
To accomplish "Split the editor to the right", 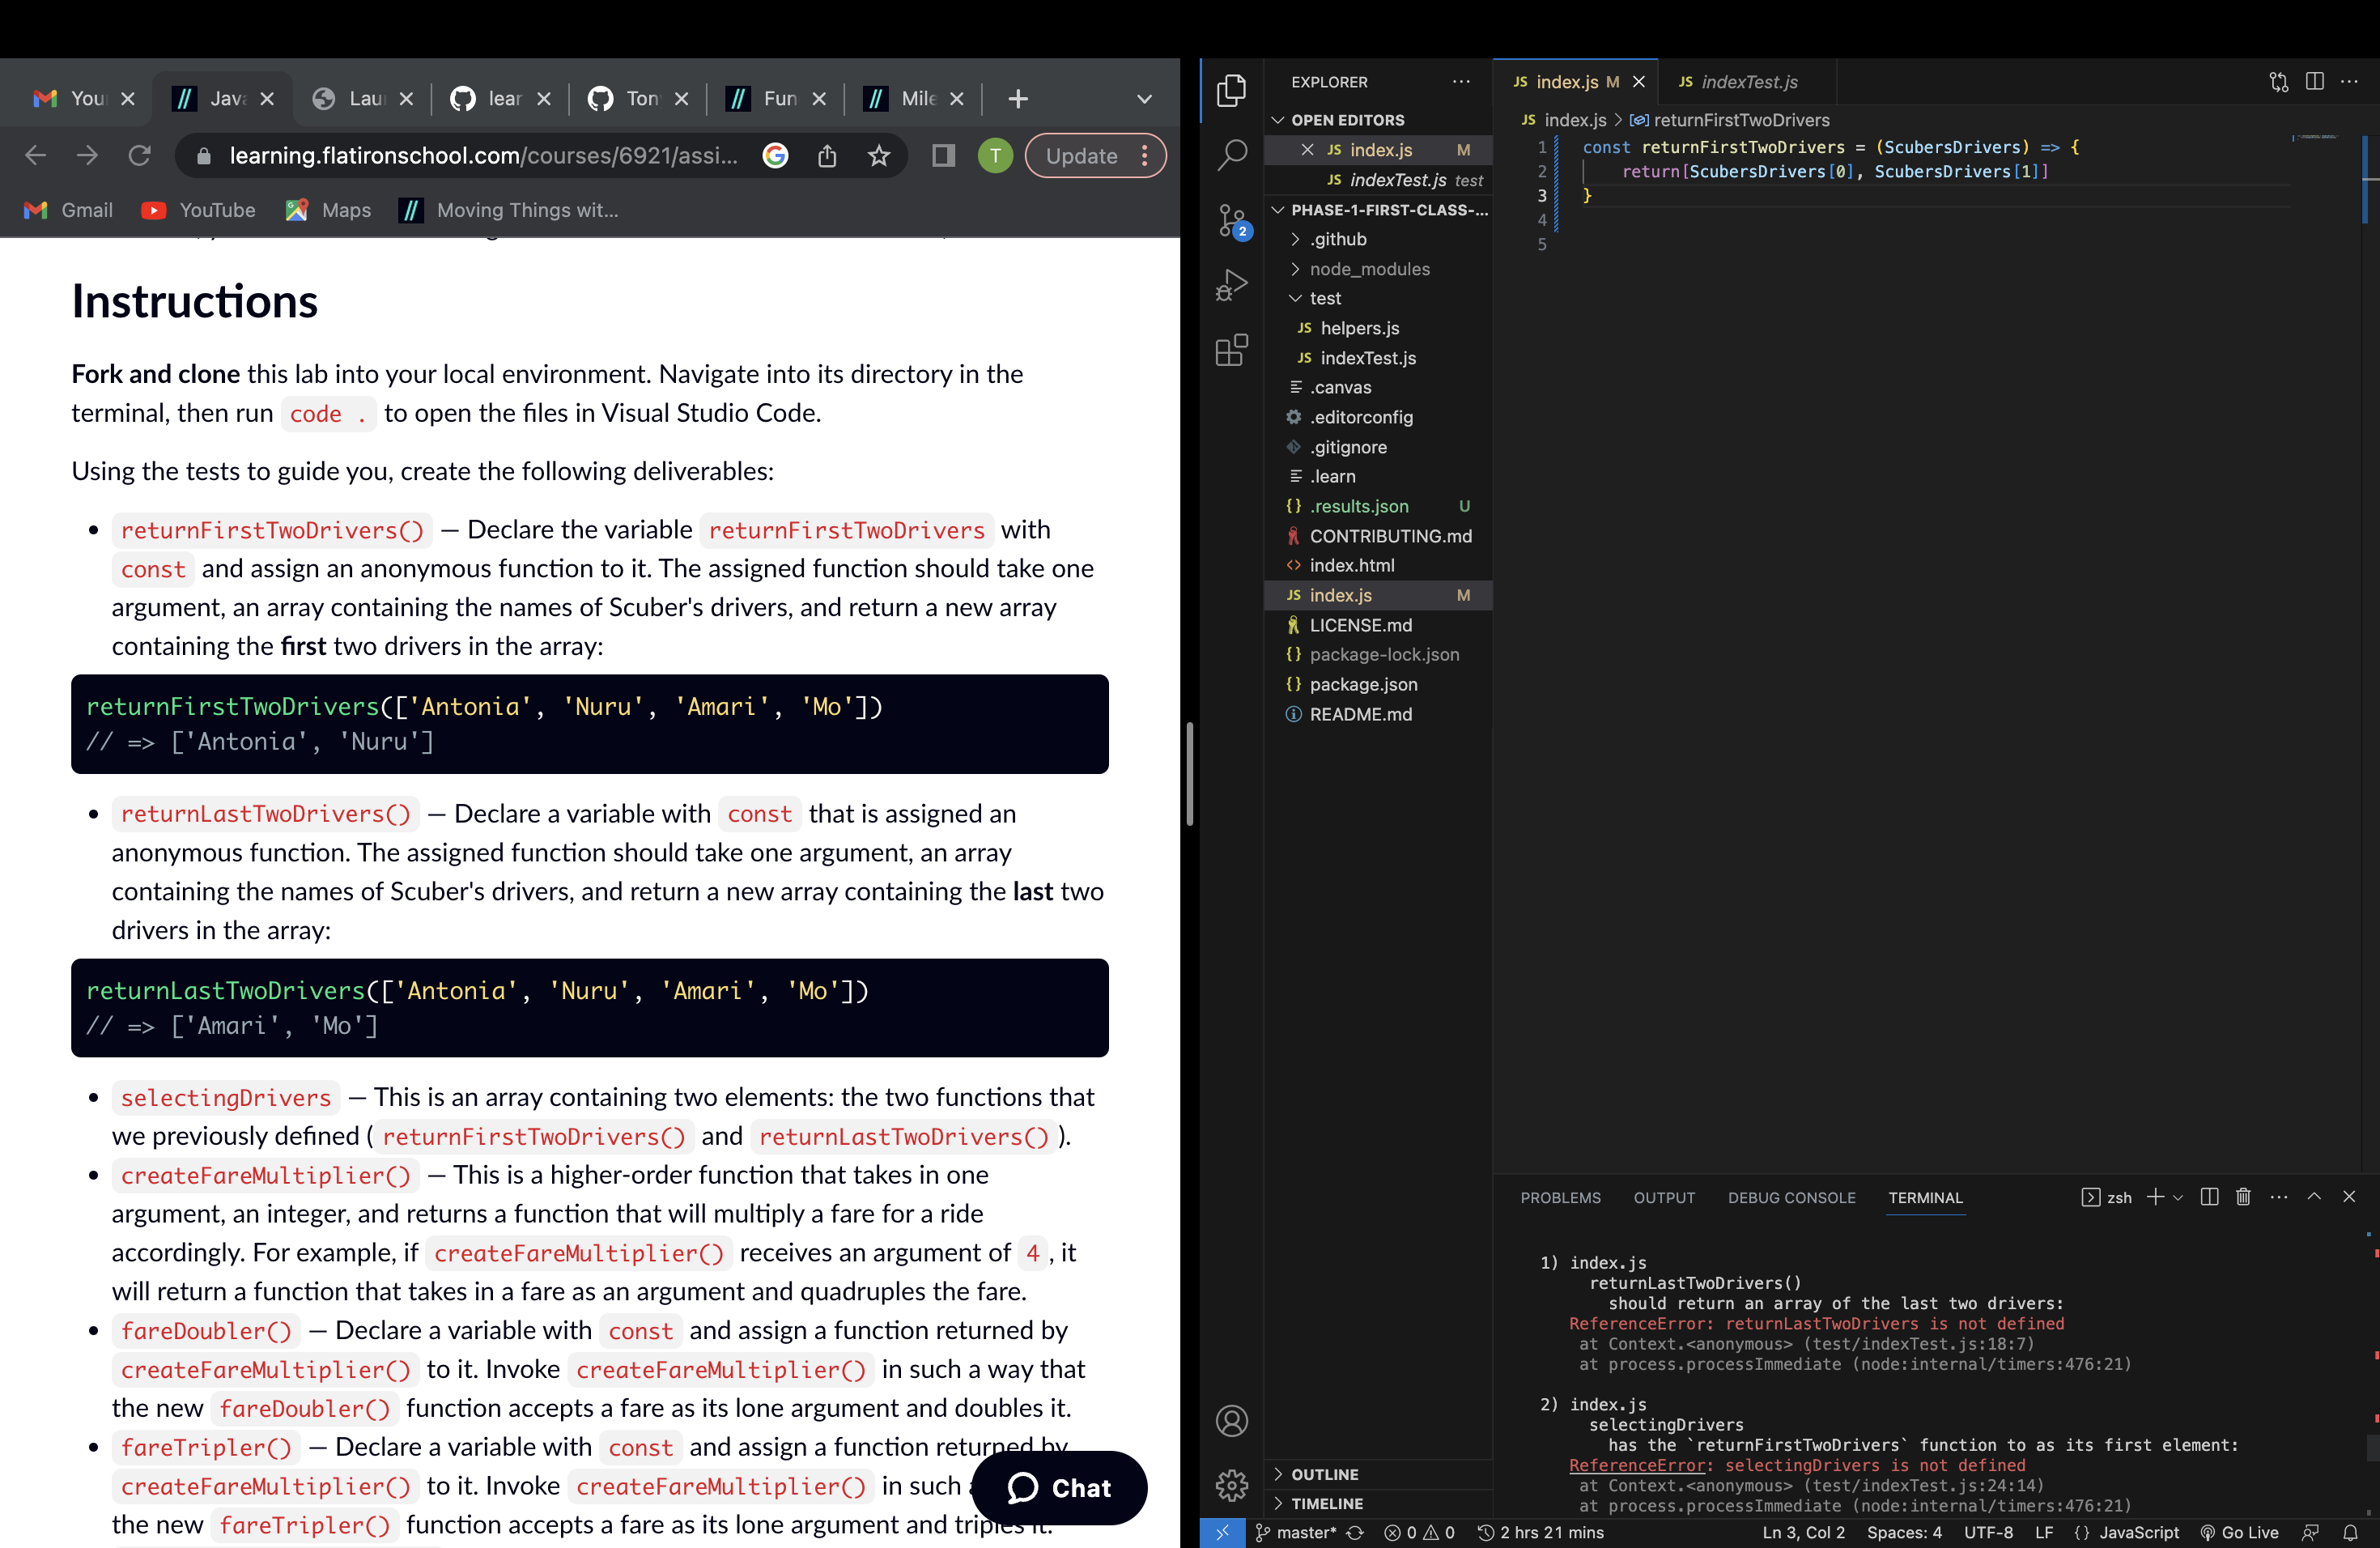I will click(2314, 82).
